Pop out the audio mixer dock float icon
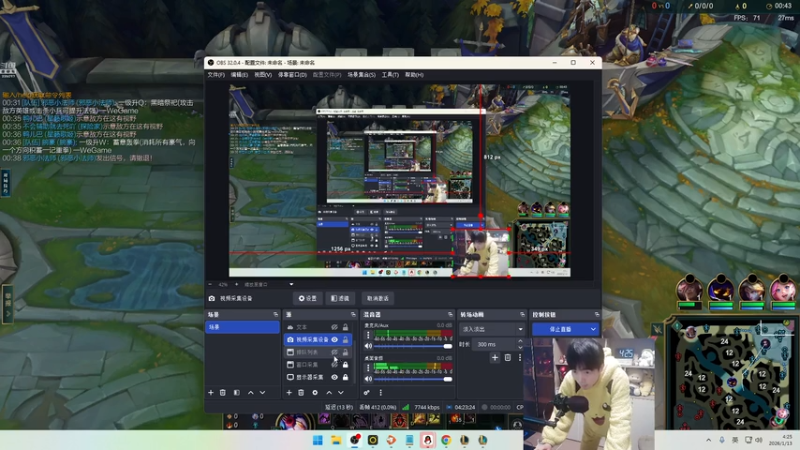Screen dimensions: 800x450 450,314
